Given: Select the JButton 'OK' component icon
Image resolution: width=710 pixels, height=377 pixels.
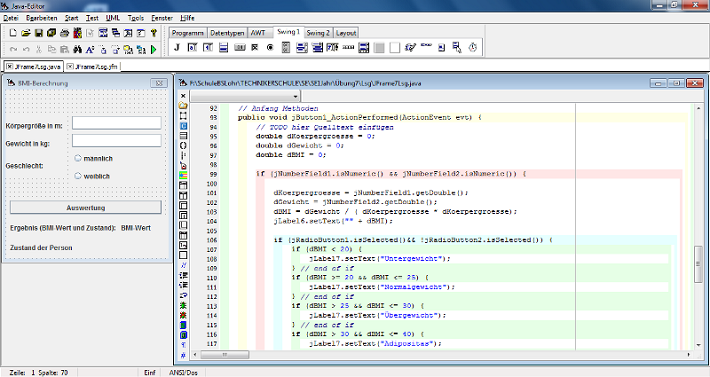Looking at the screenshot, I should [240, 47].
